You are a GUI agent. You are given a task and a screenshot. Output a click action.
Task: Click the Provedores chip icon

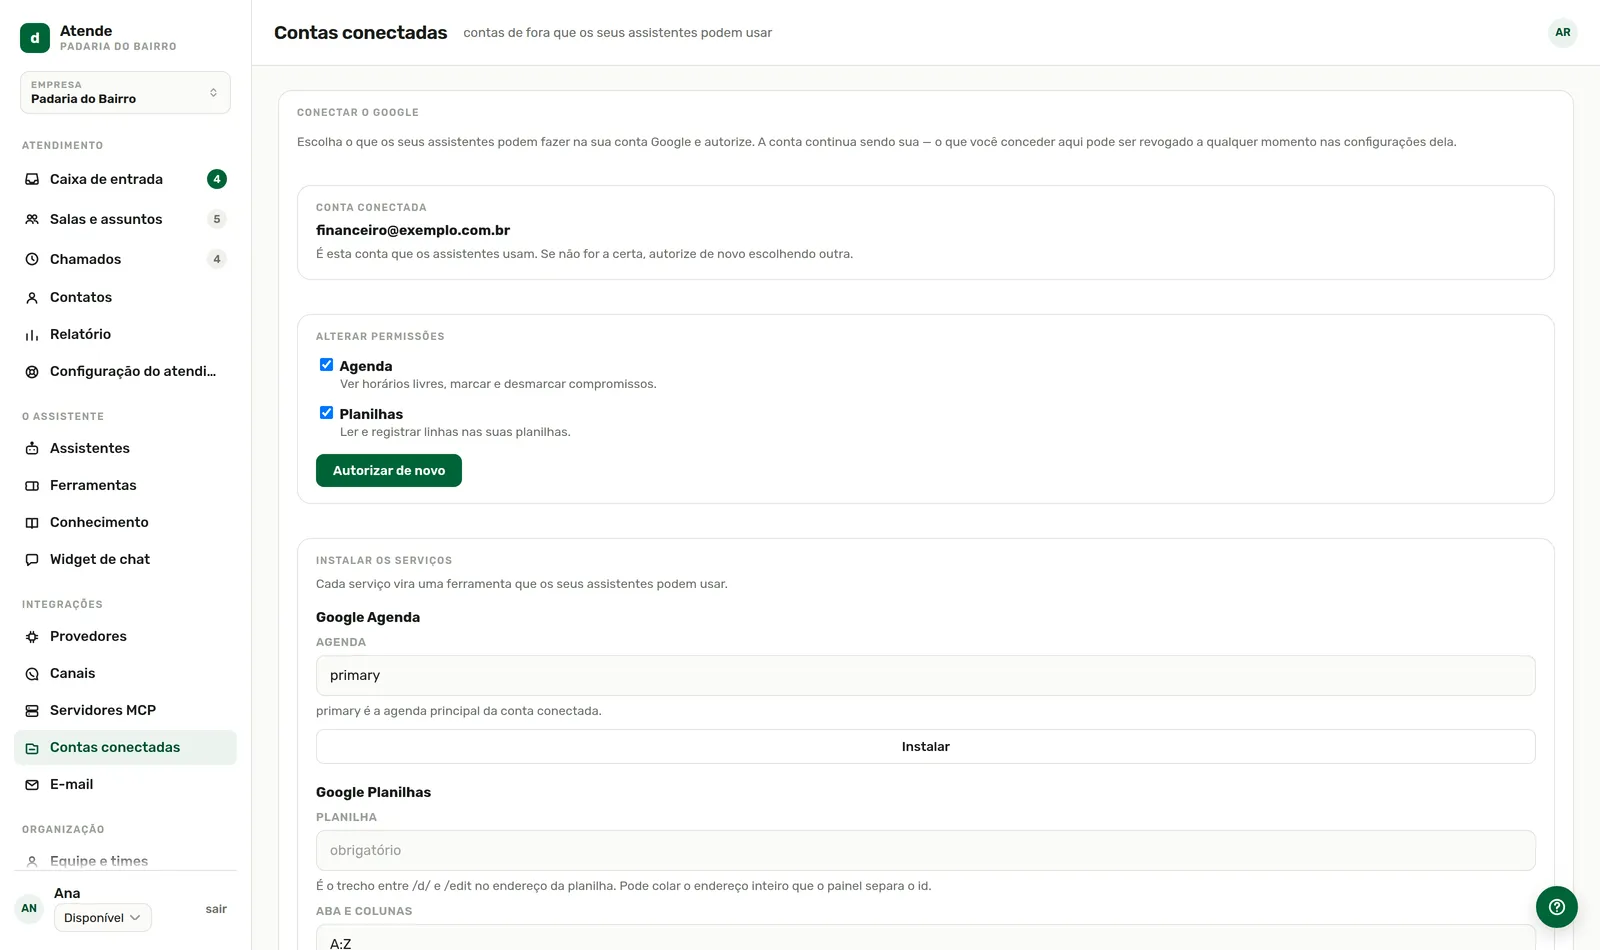(x=32, y=636)
